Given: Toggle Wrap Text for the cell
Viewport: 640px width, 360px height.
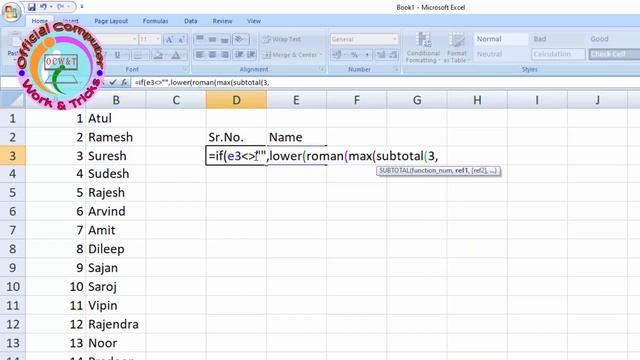Looking at the screenshot, I should pos(282,39).
